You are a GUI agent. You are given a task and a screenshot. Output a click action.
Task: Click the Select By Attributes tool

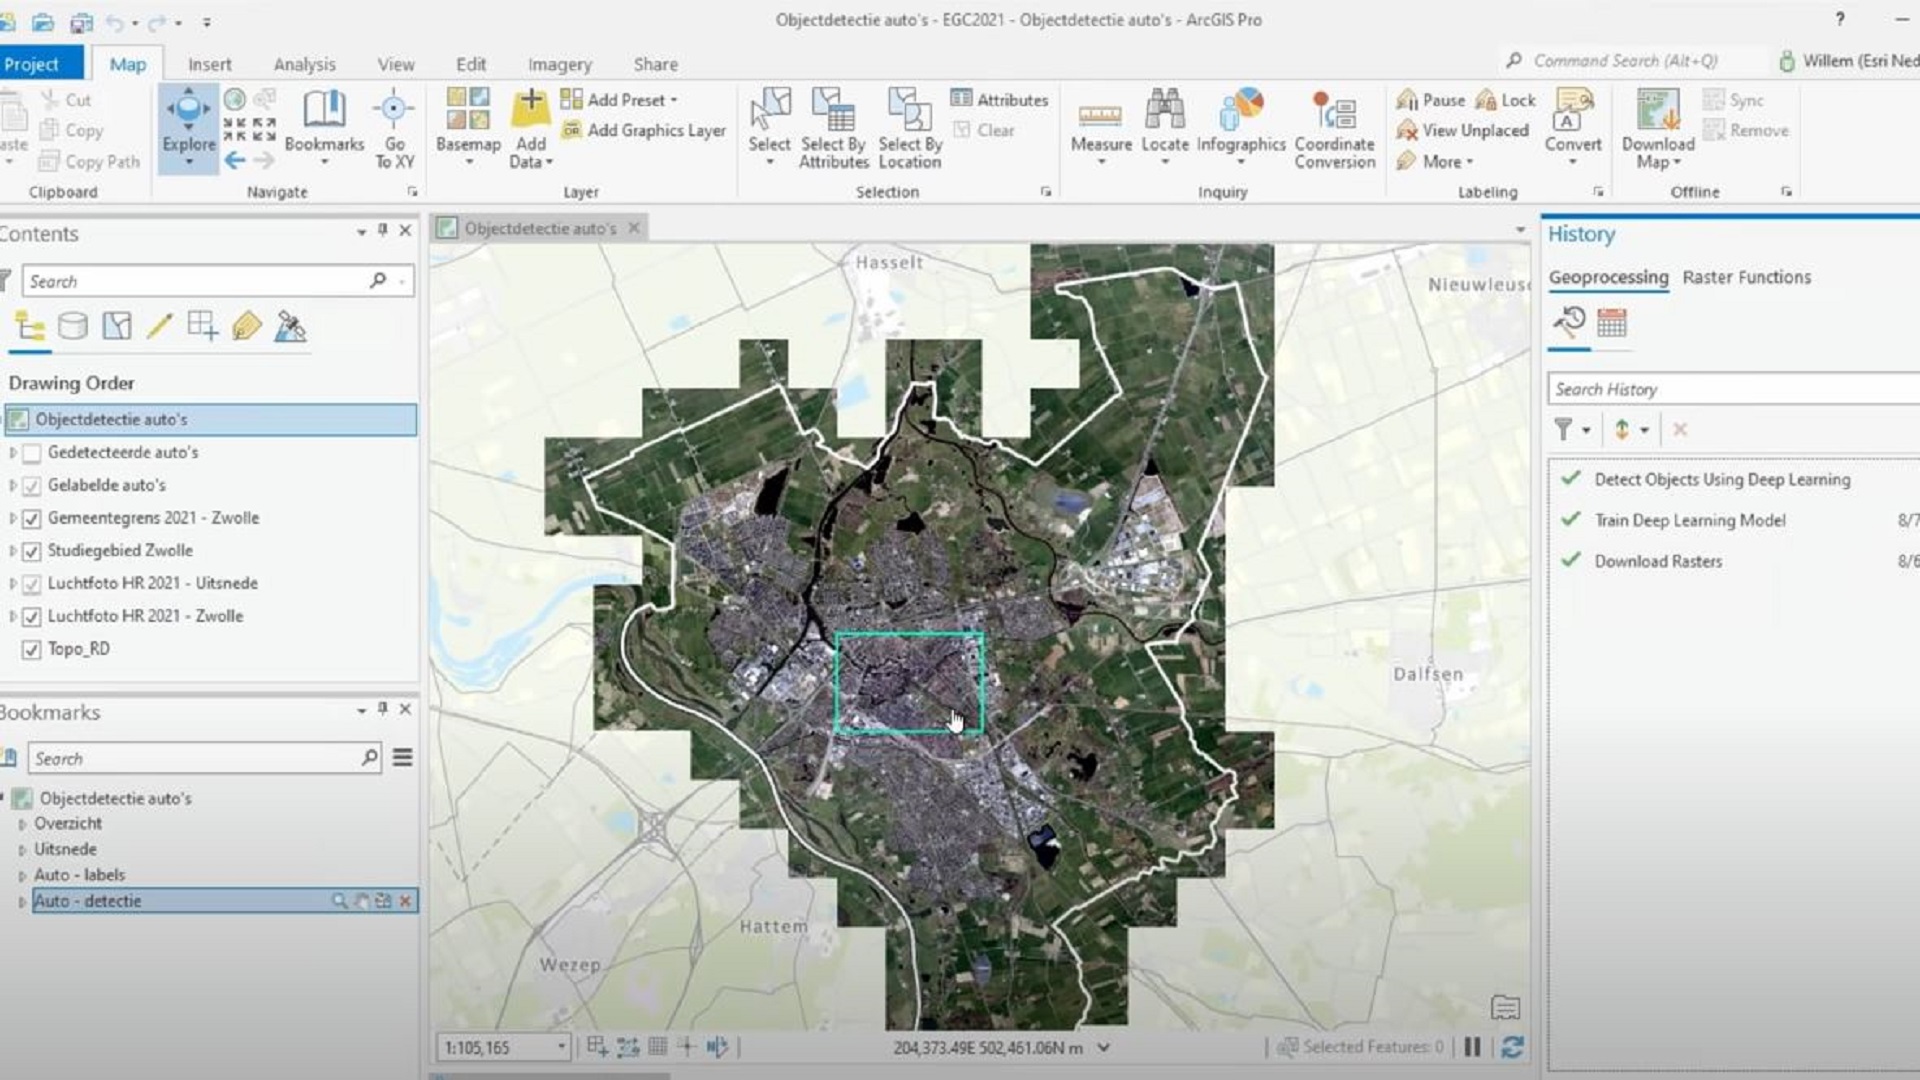tap(833, 126)
